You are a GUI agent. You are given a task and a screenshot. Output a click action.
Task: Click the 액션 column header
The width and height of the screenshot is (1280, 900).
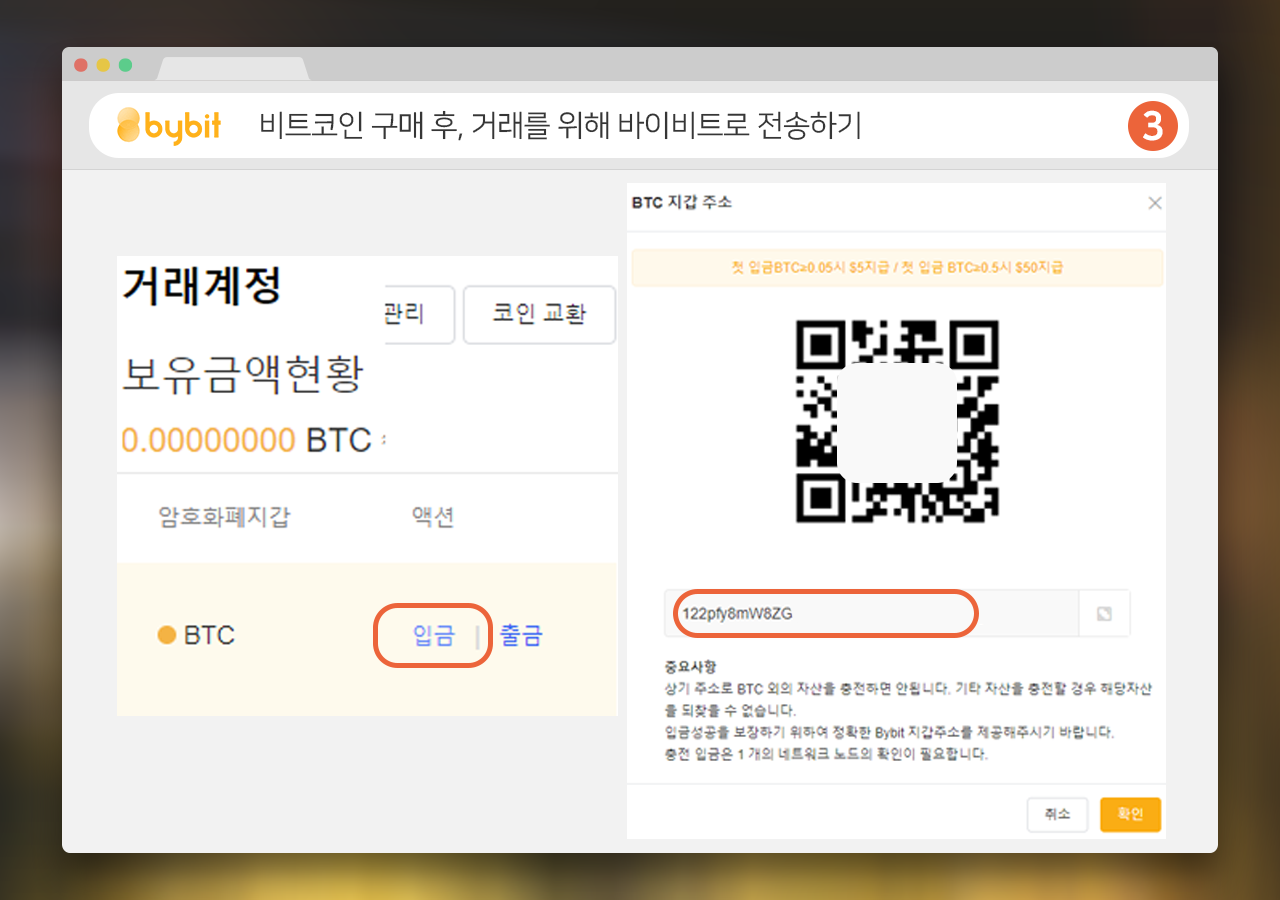433,517
